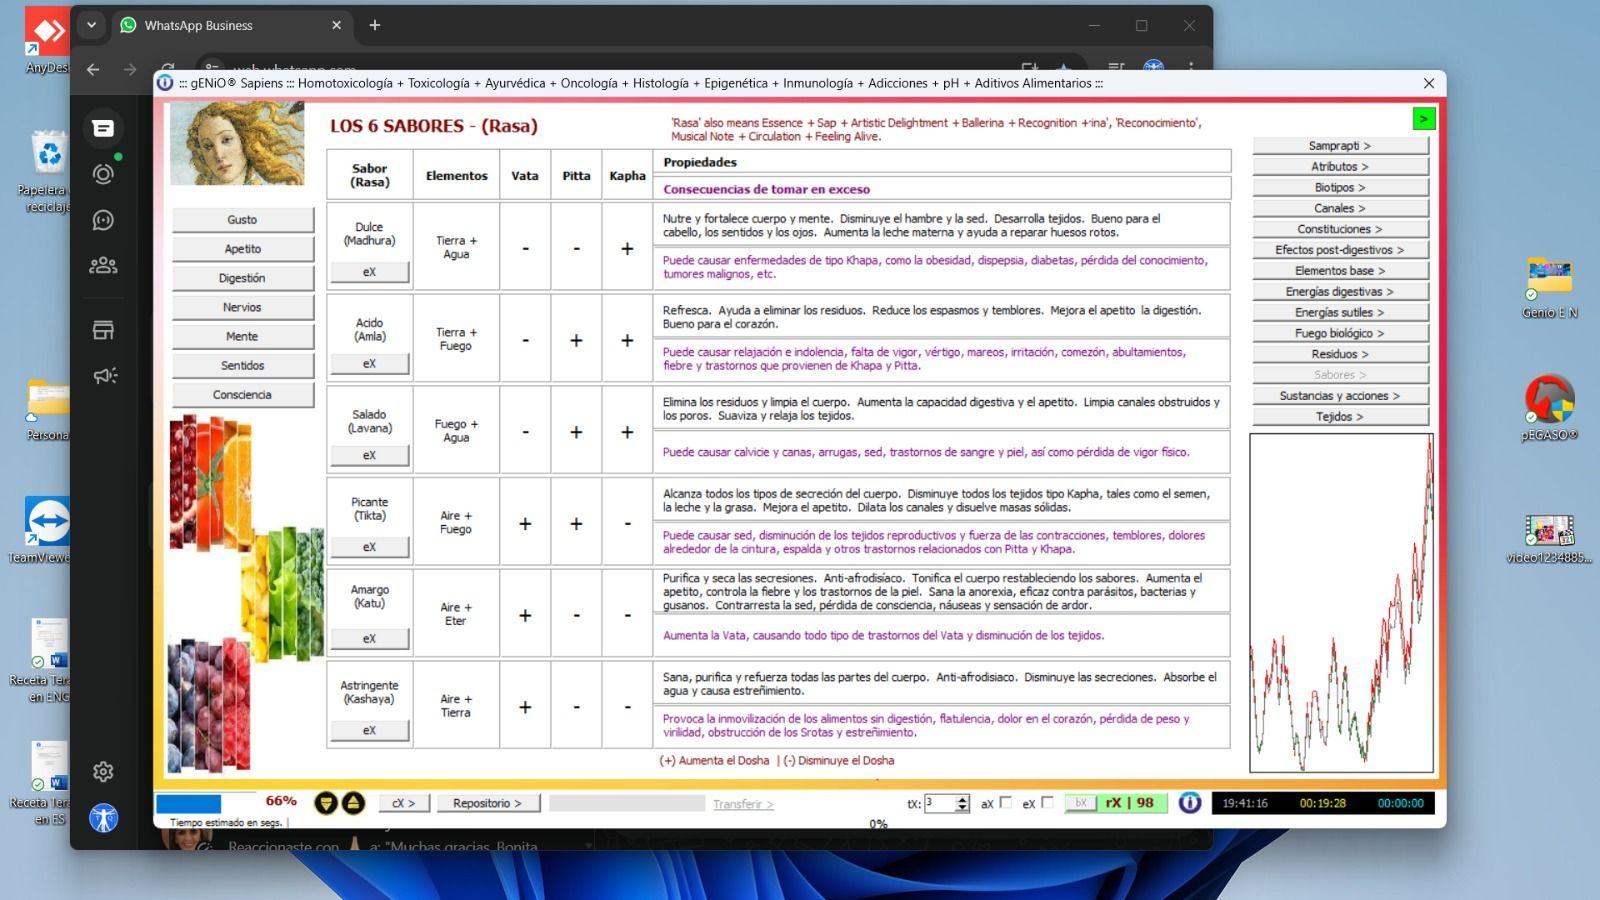The width and height of the screenshot is (1600, 900).
Task: Switch to WhatsApp Business browser tab
Action: tap(230, 25)
